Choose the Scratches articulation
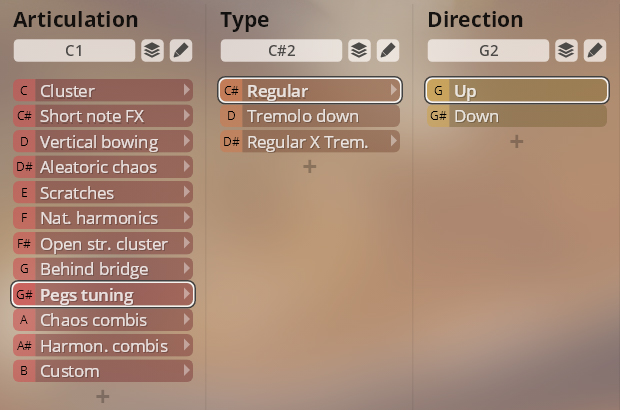 point(103,193)
